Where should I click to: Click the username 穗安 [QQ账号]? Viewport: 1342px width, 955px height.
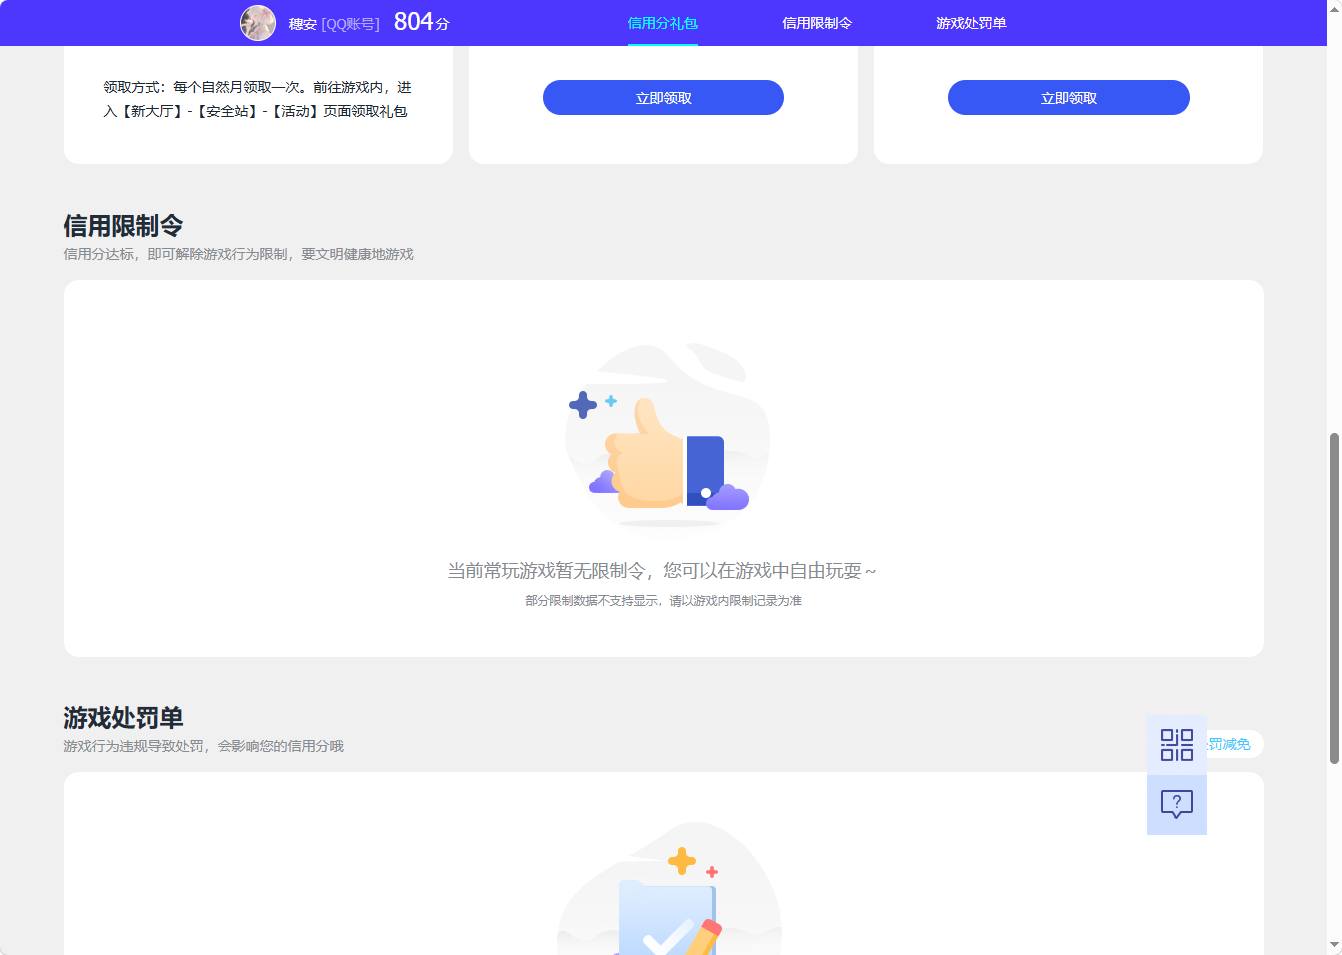334,24
